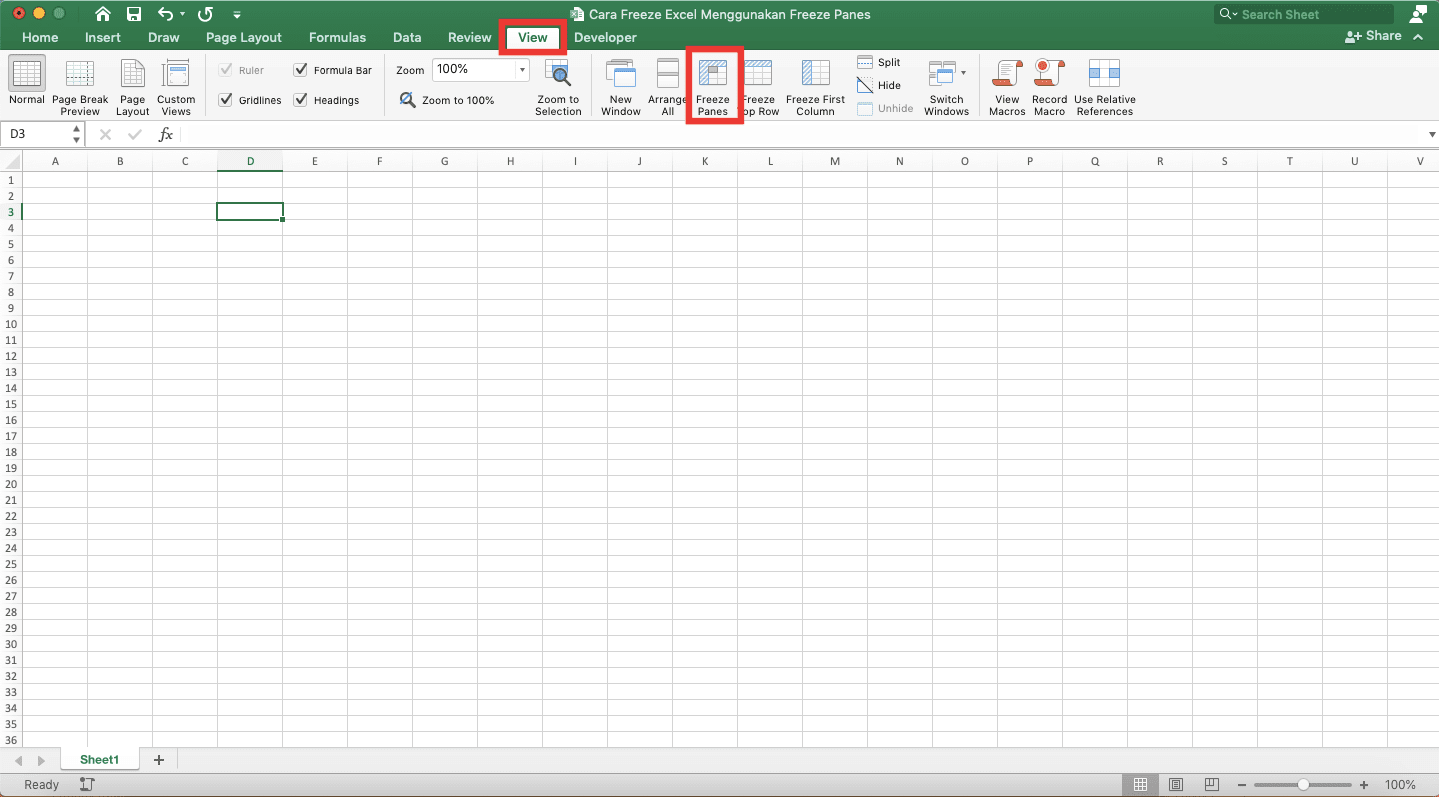
Task: Click Zoom to Selection
Action: [x=558, y=88]
